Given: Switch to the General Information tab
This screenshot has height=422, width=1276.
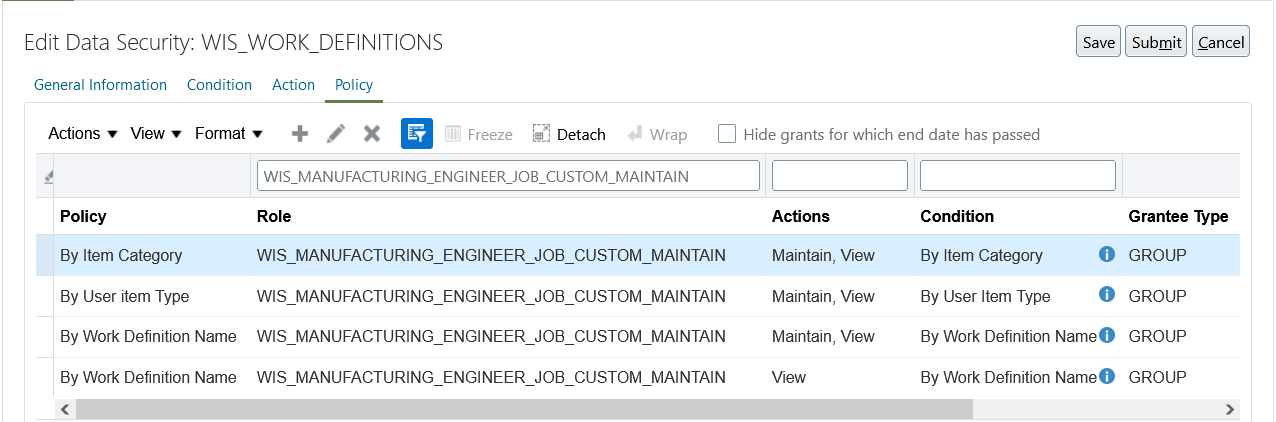Looking at the screenshot, I should click(100, 85).
